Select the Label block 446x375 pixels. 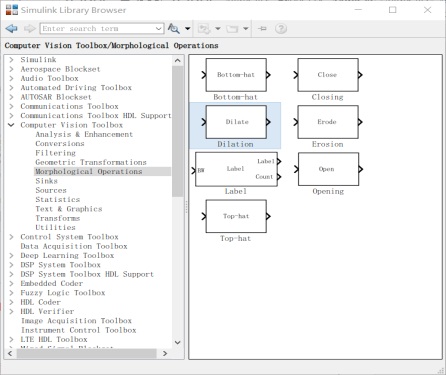pos(236,169)
